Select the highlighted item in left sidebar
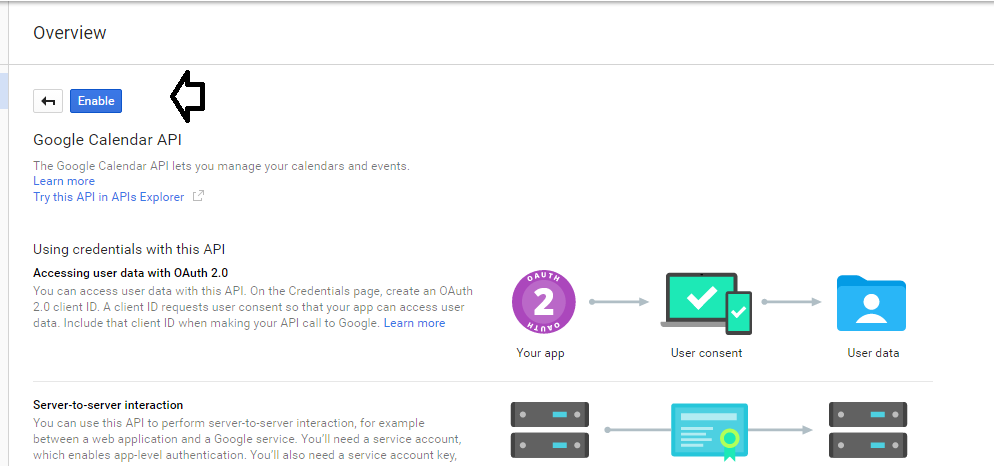Screen dimensions: 994x466 (3, 90)
